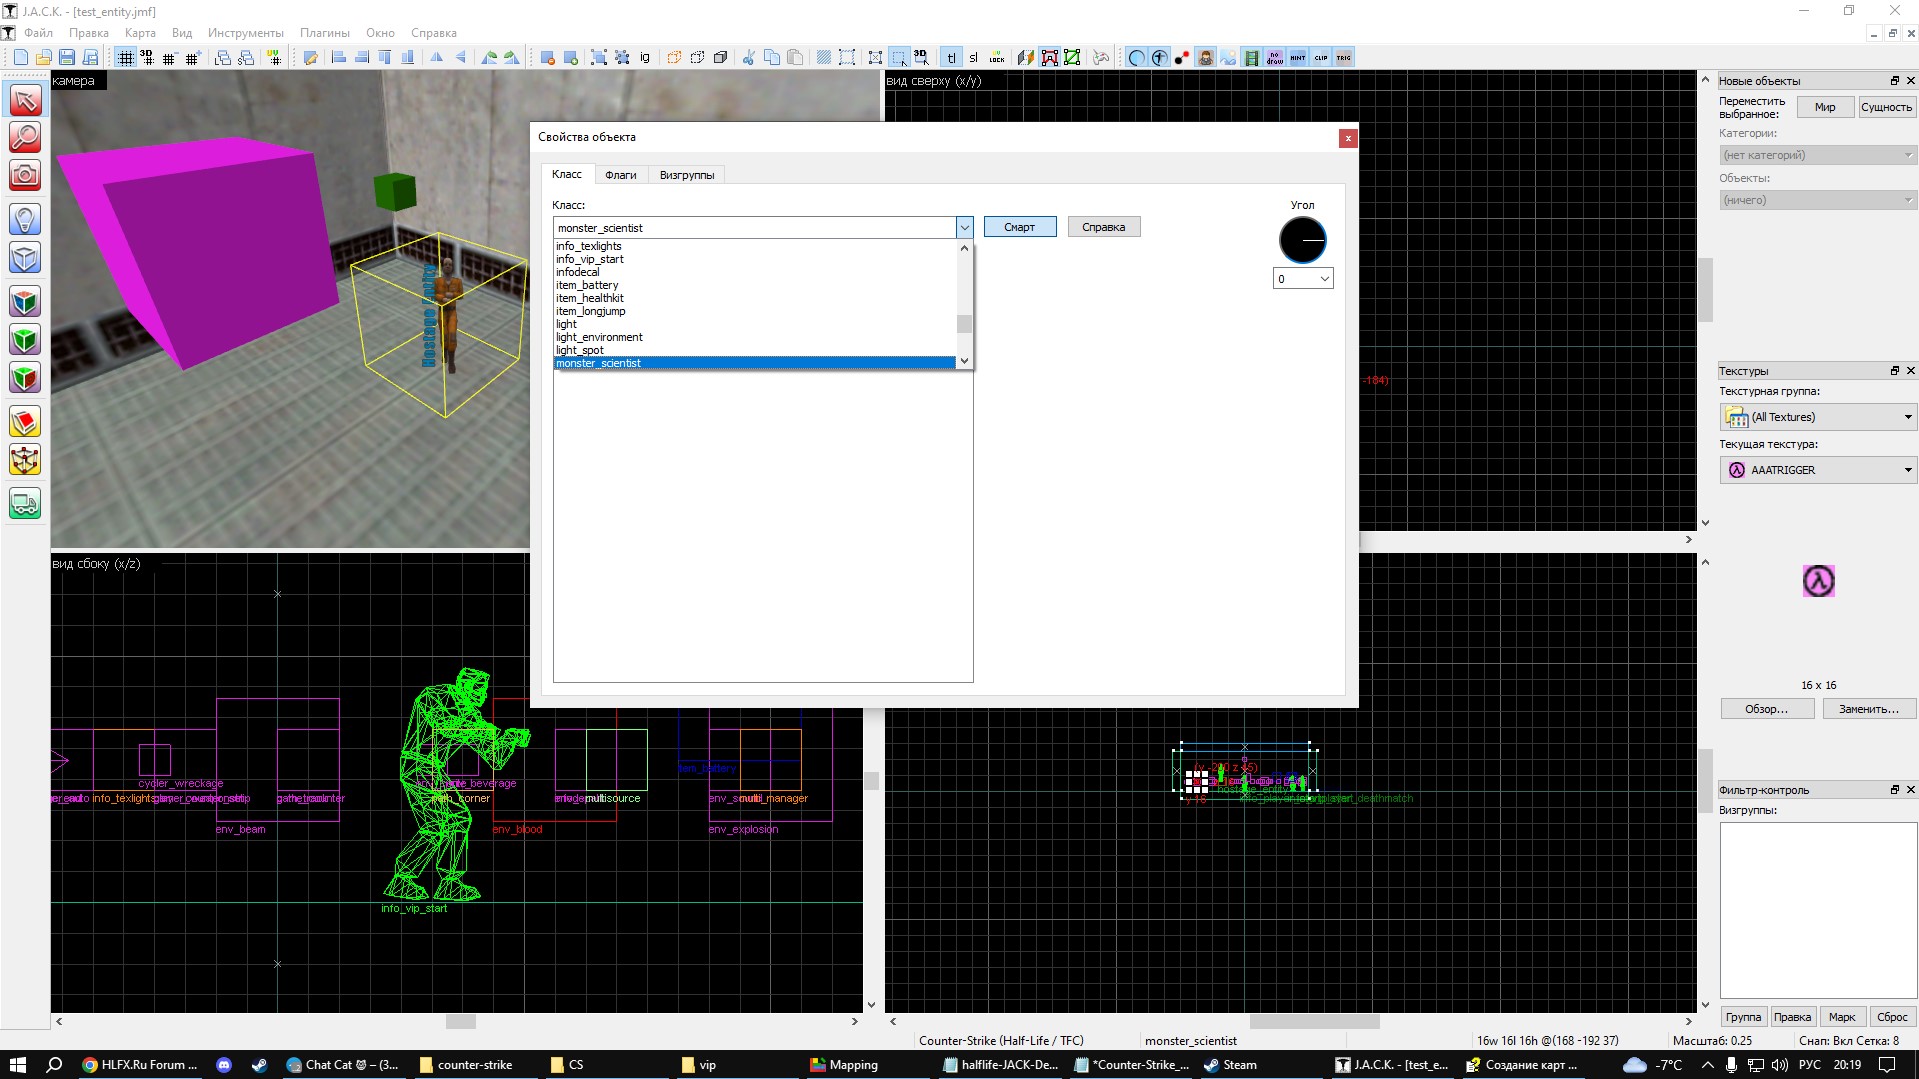
Task: Open the Инструменты menu
Action: pos(245,33)
